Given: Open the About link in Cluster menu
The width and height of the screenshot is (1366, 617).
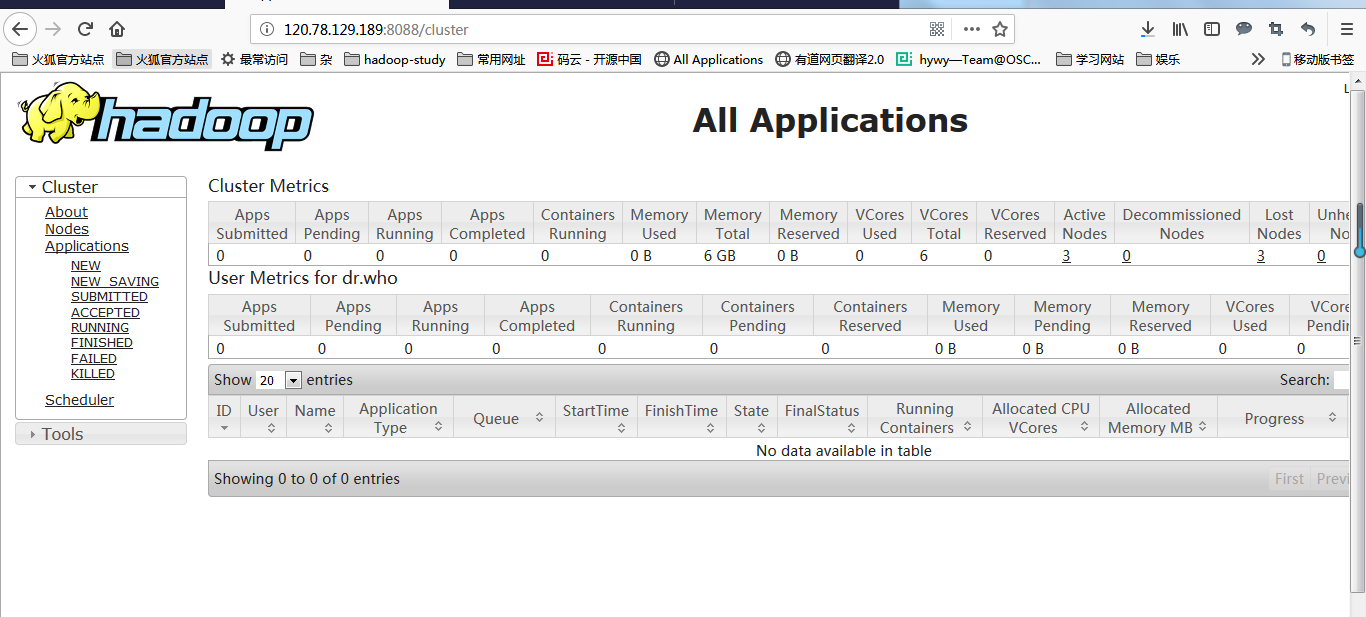Looking at the screenshot, I should coord(66,212).
